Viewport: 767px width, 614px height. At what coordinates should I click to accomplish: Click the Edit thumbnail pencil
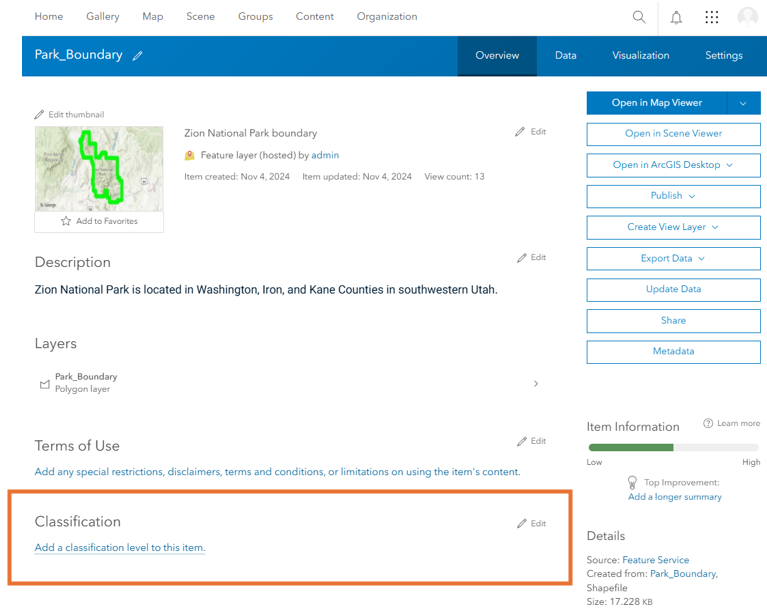coord(39,114)
